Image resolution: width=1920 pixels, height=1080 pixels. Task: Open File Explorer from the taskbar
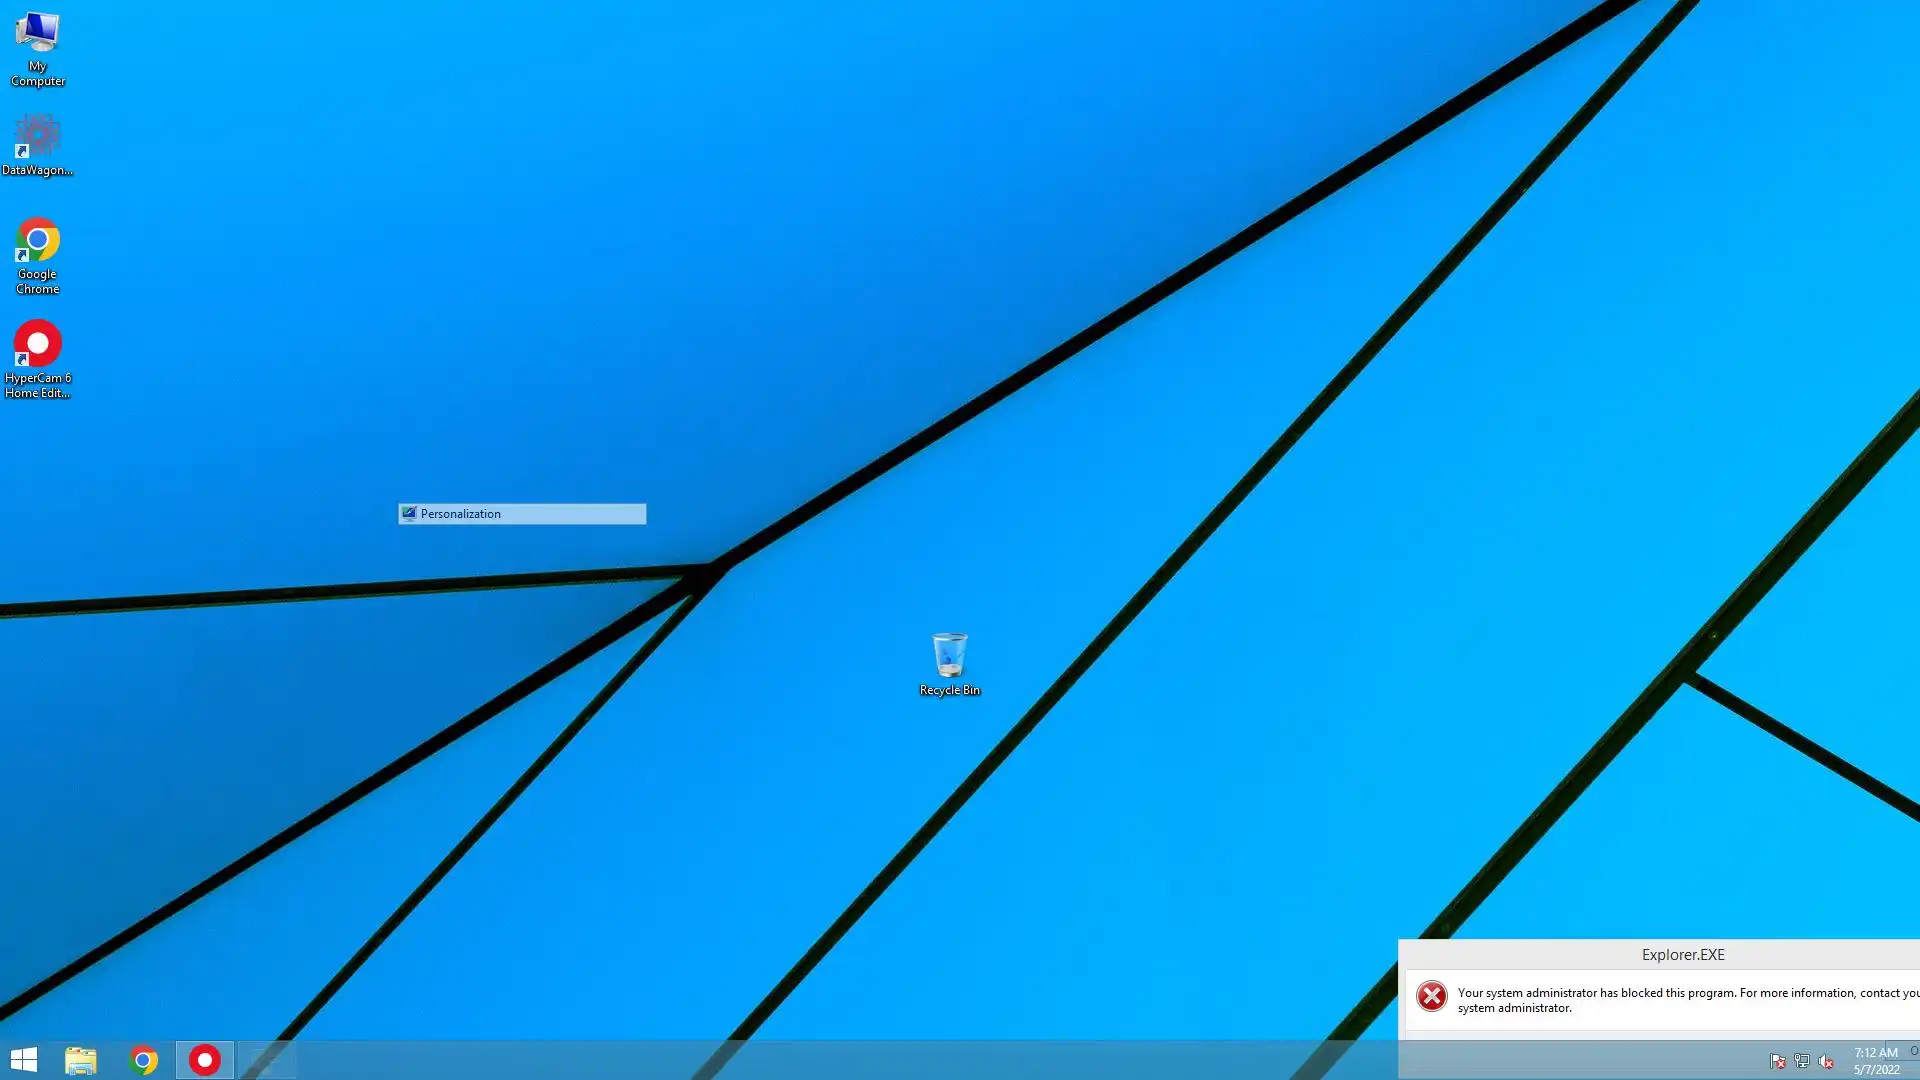pyautogui.click(x=81, y=1060)
